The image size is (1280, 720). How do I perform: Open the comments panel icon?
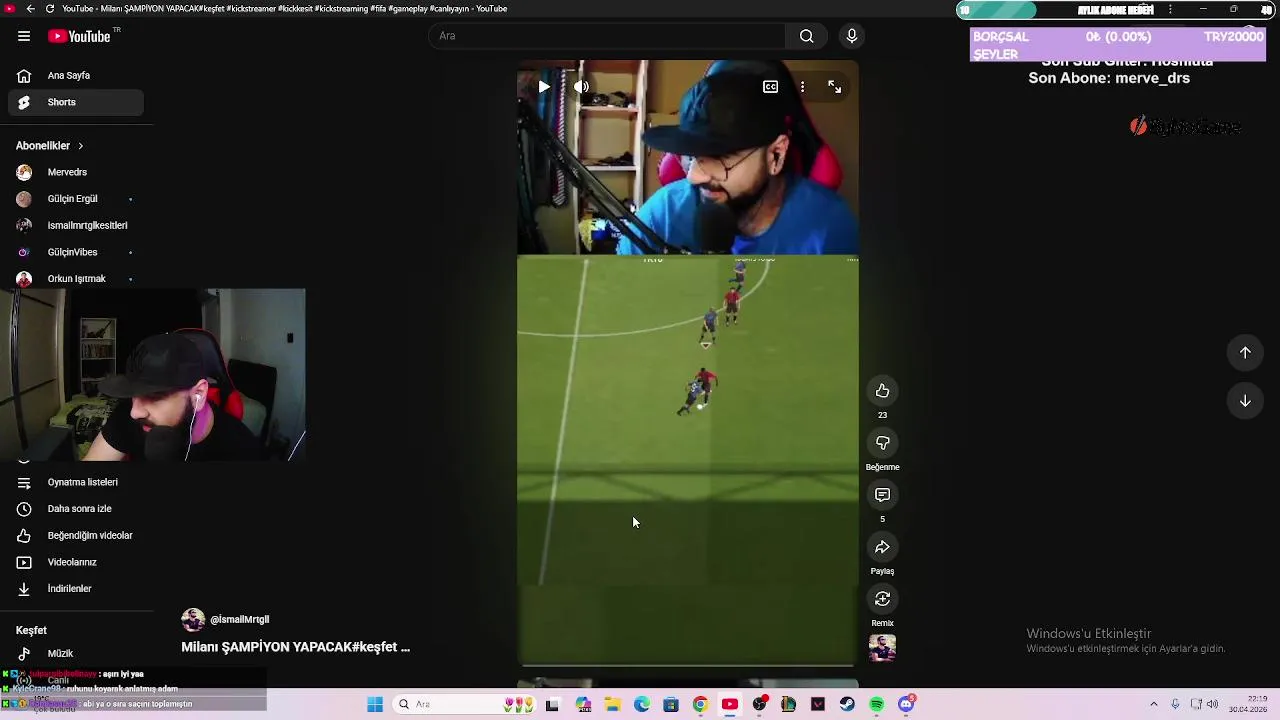tap(882, 495)
